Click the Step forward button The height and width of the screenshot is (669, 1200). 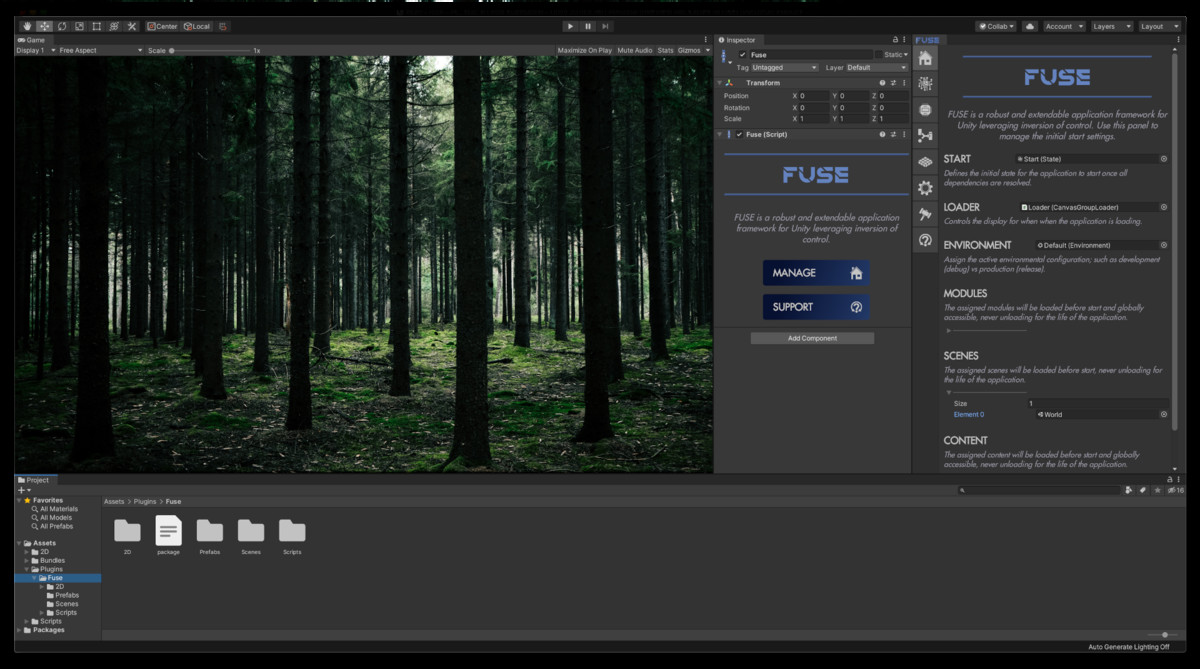coord(605,26)
